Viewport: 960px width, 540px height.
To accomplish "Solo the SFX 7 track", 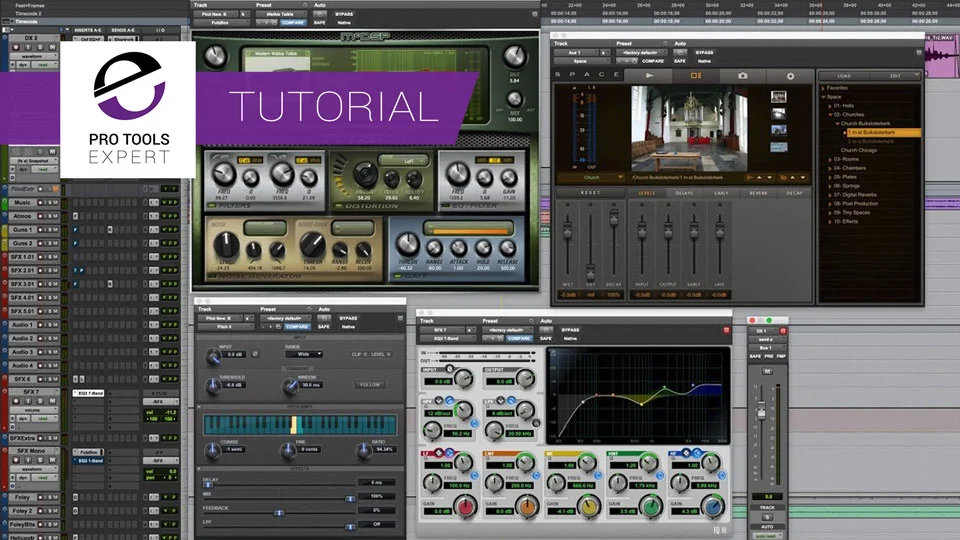I will (x=41, y=401).
